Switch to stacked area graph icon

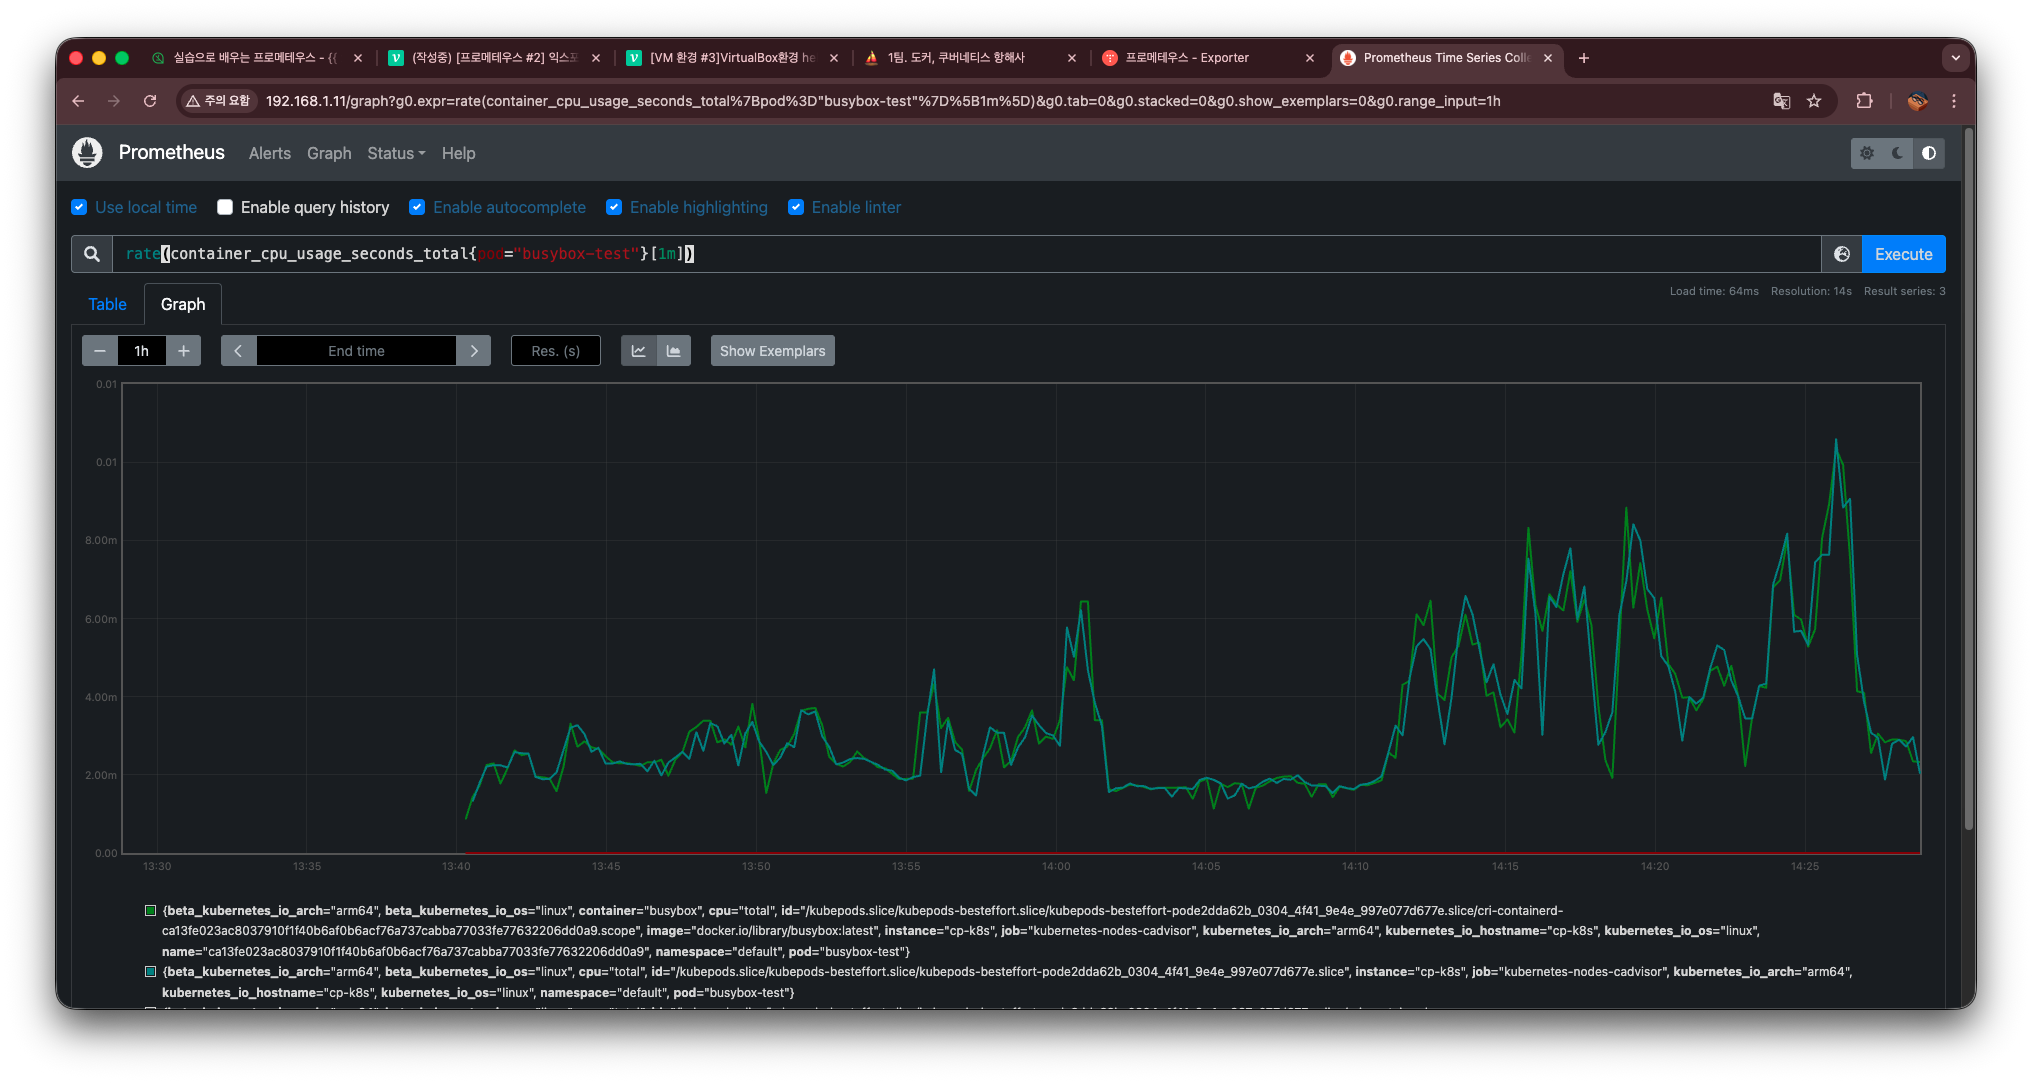(674, 351)
